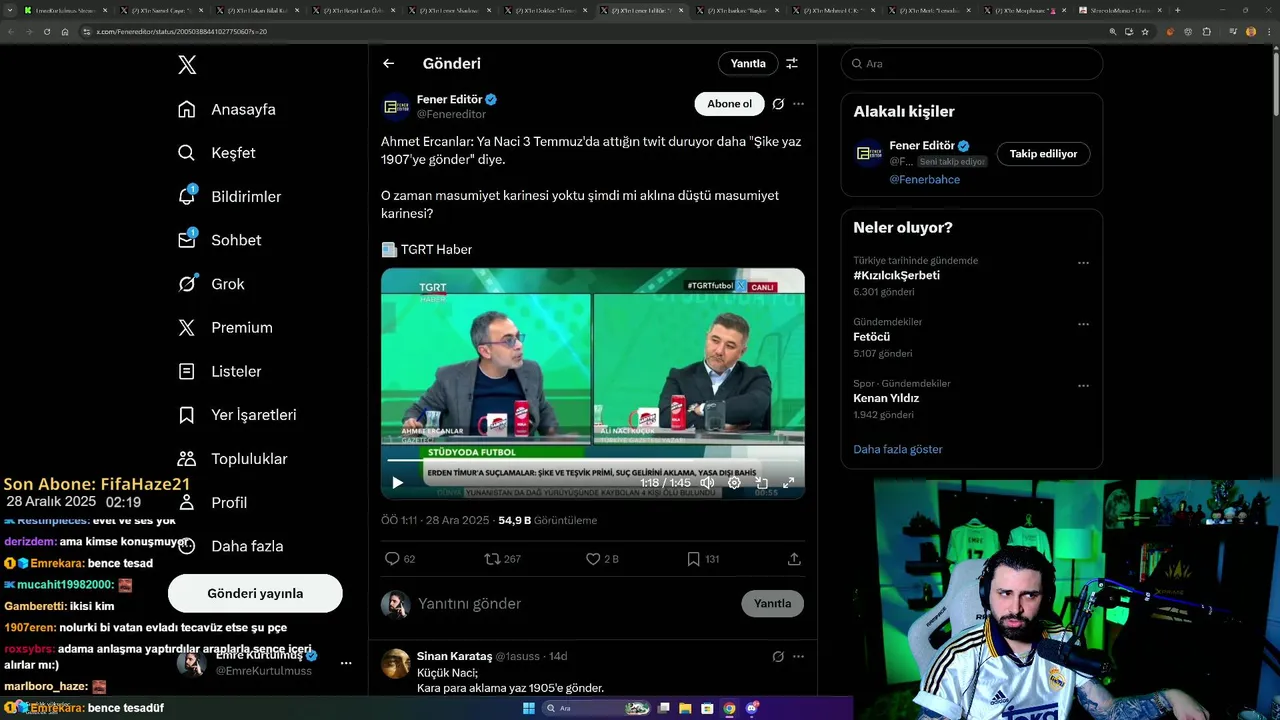This screenshot has height=720, width=1280.
Task: Click Grok explain icon on main post
Action: tap(778, 104)
